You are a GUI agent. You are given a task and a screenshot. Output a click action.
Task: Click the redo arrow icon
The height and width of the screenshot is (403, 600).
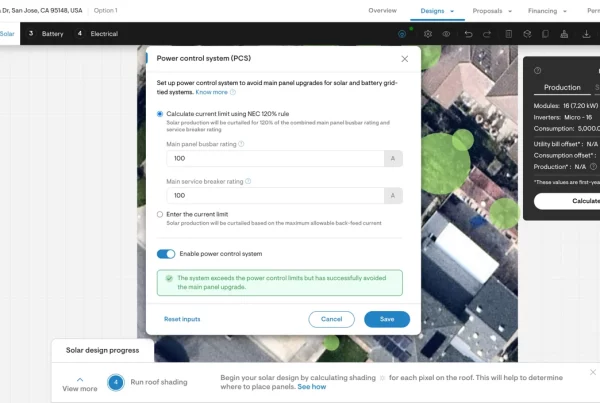coord(486,33)
